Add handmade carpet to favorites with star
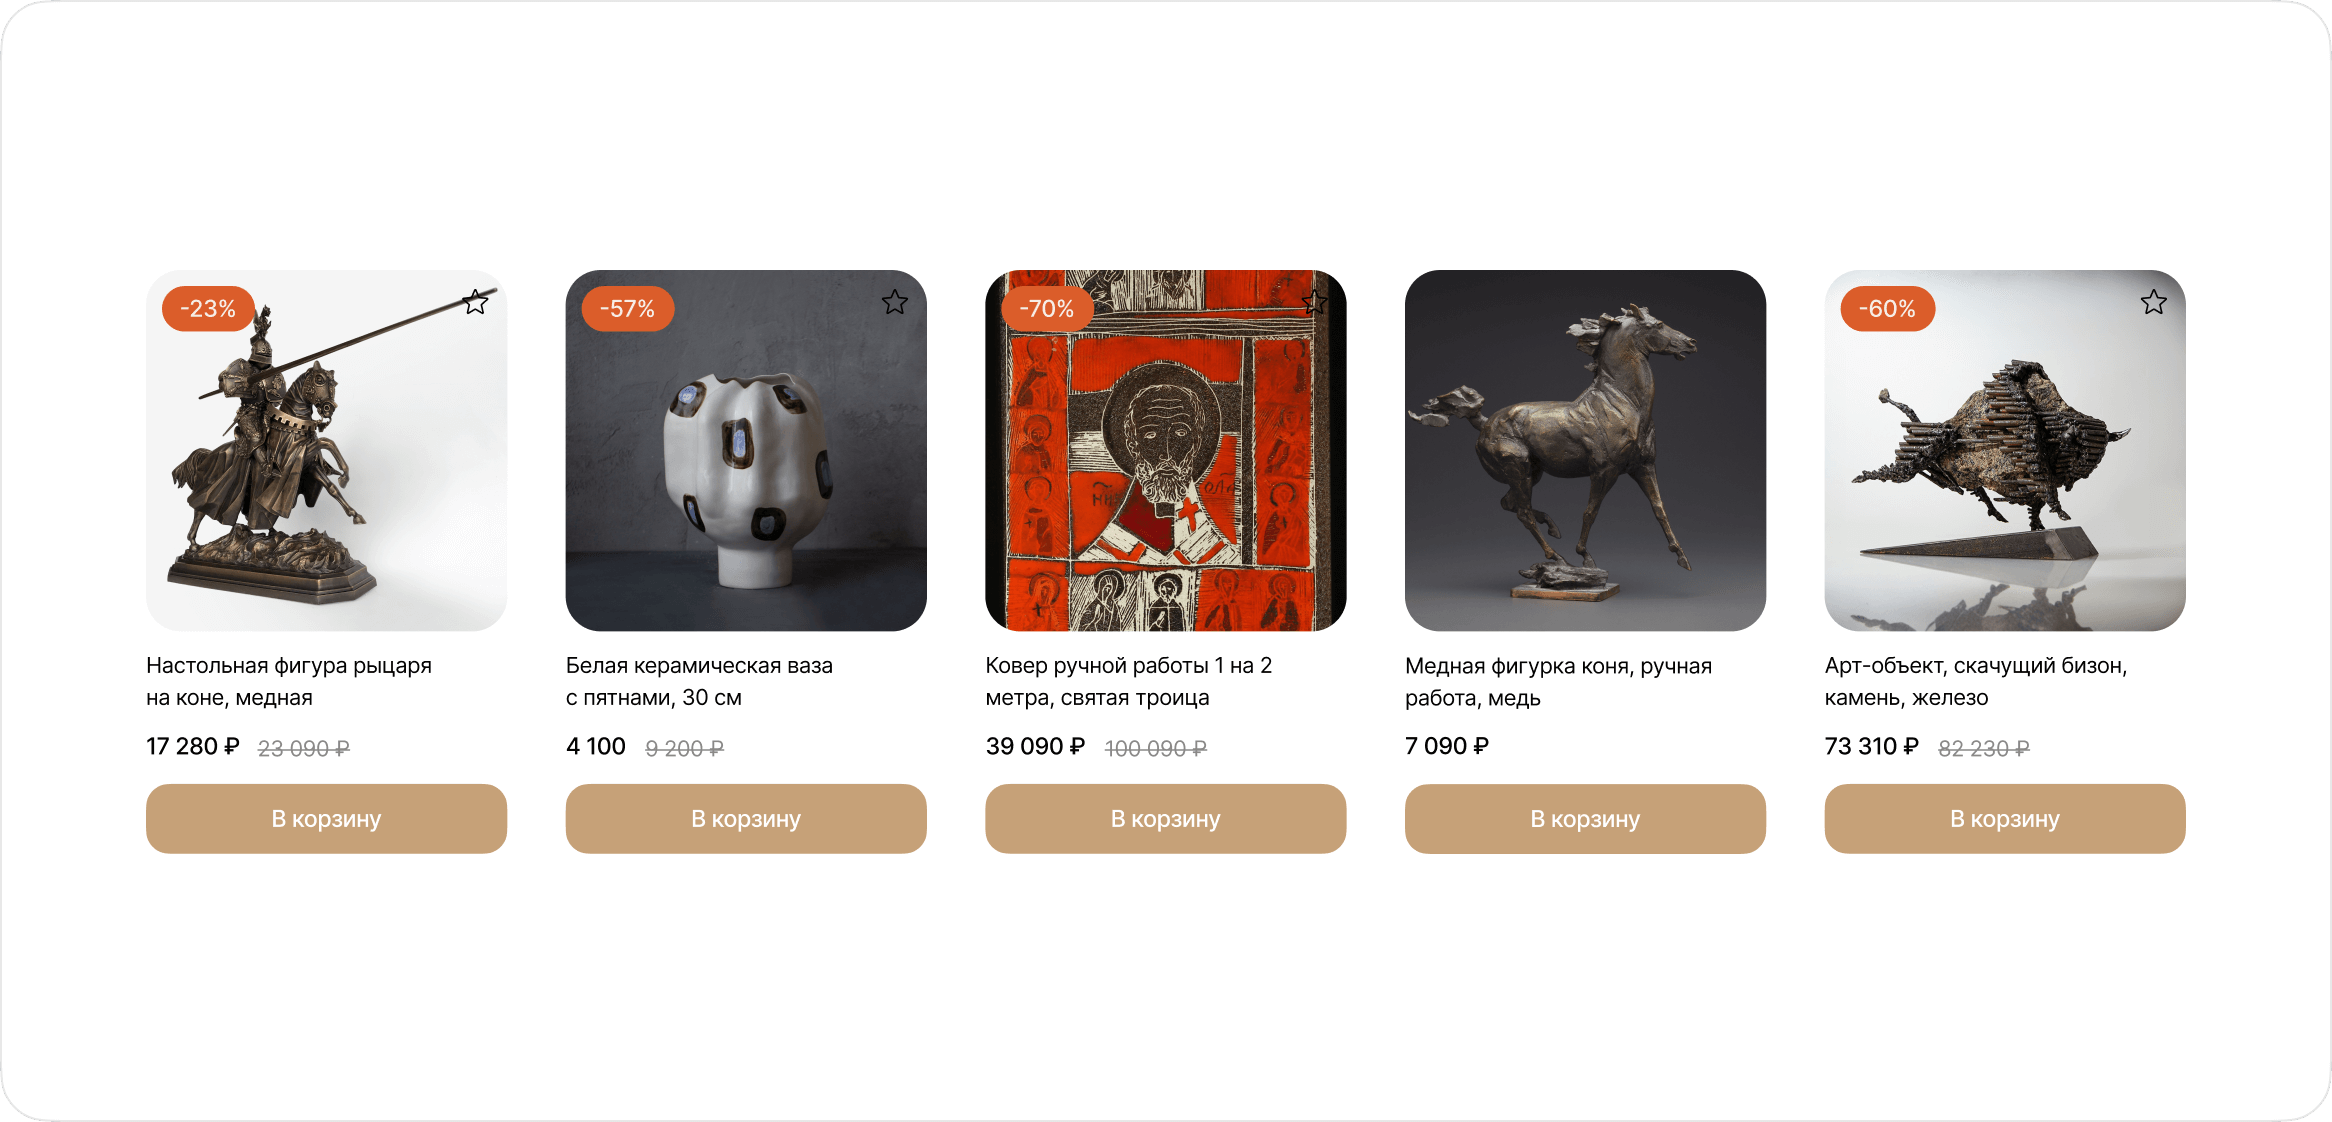Image resolution: width=2332 pixels, height=1122 pixels. pyautogui.click(x=1315, y=302)
